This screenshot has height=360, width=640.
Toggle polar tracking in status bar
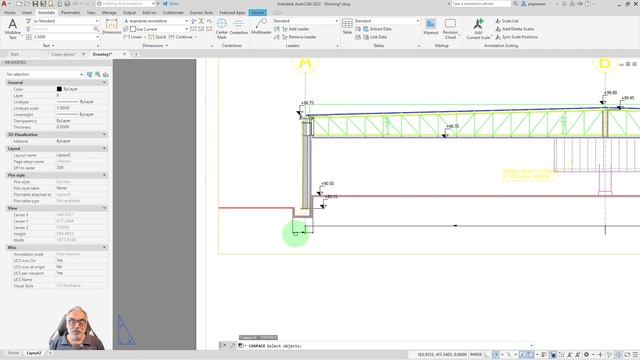click(x=496, y=355)
